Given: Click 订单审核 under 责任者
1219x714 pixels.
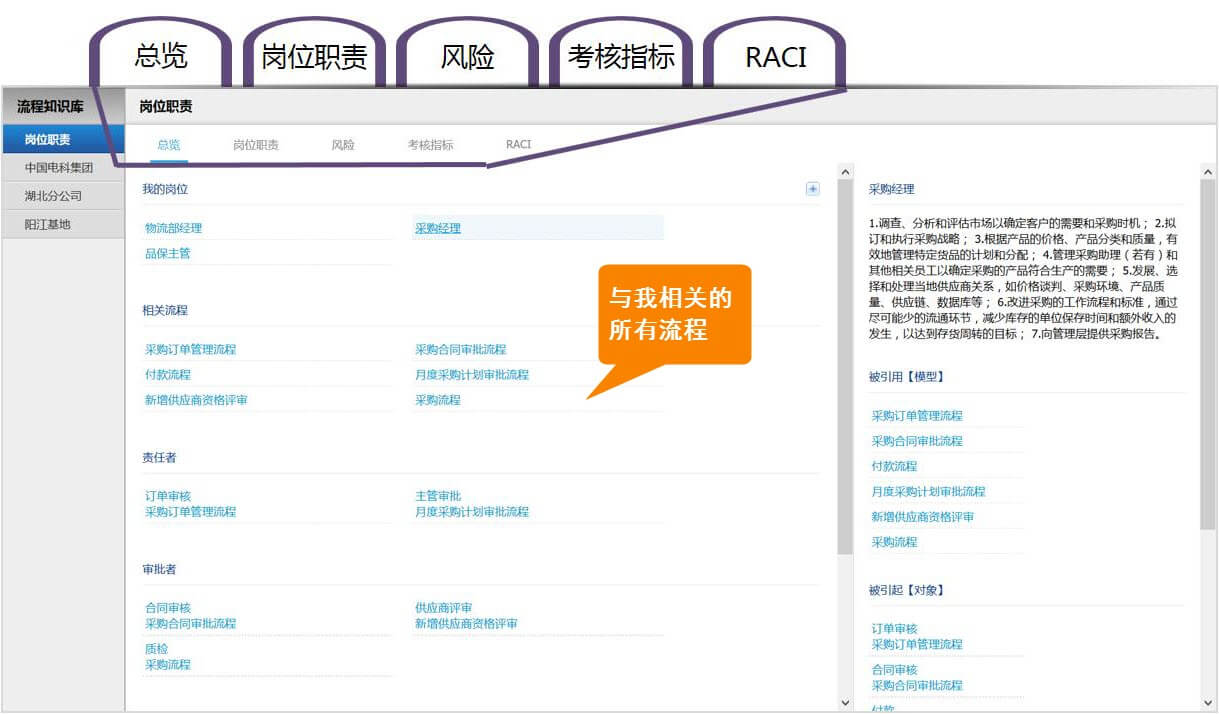Looking at the screenshot, I should click(167, 496).
